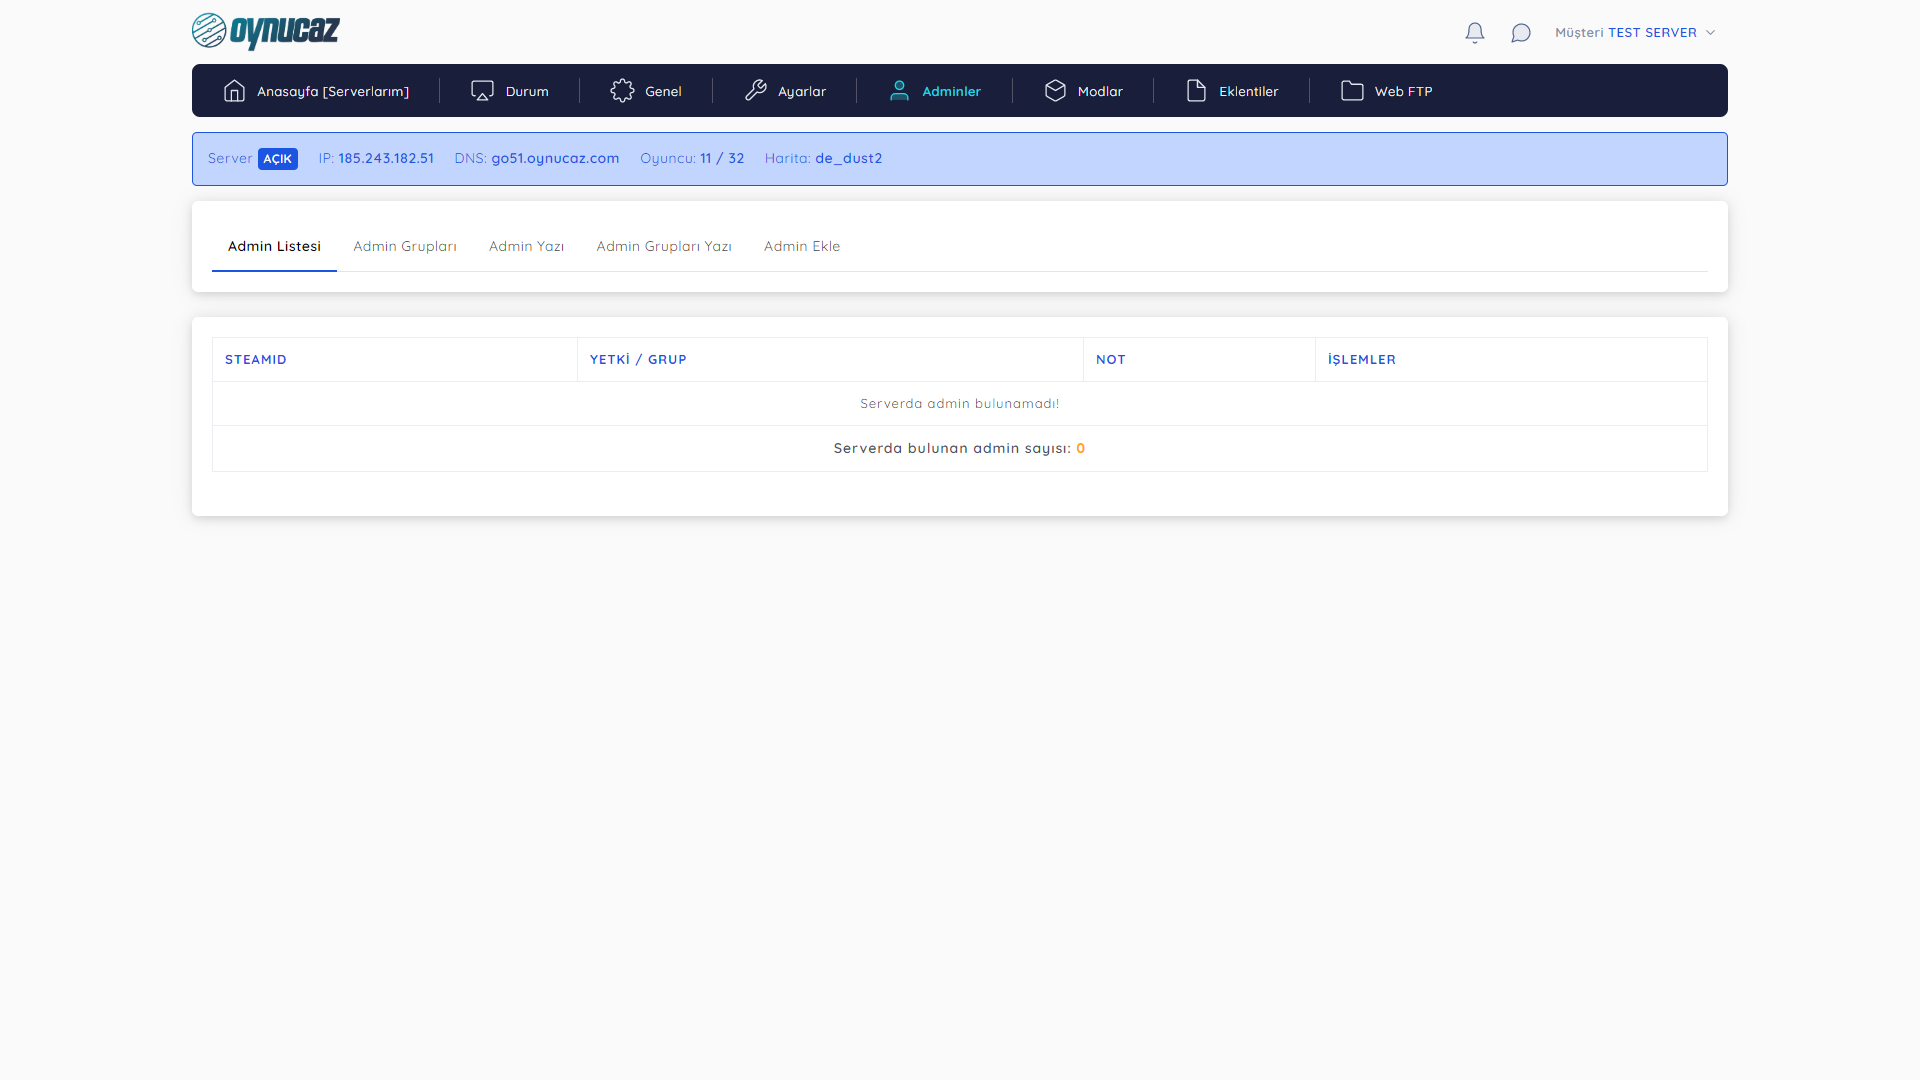Click the player count 11 / 32

tap(722, 158)
